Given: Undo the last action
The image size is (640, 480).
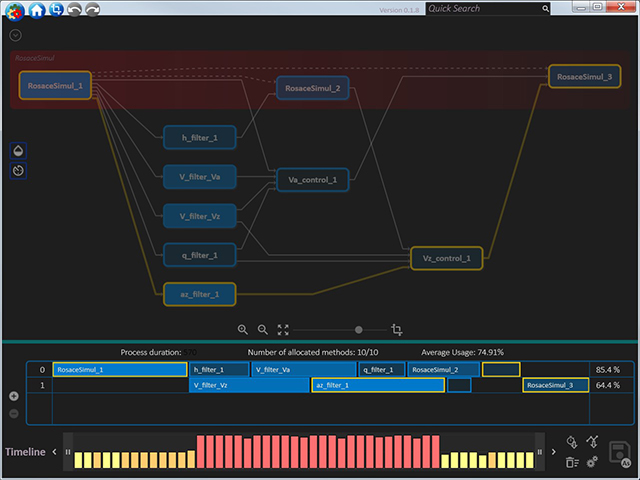Looking at the screenshot, I should (74, 9).
